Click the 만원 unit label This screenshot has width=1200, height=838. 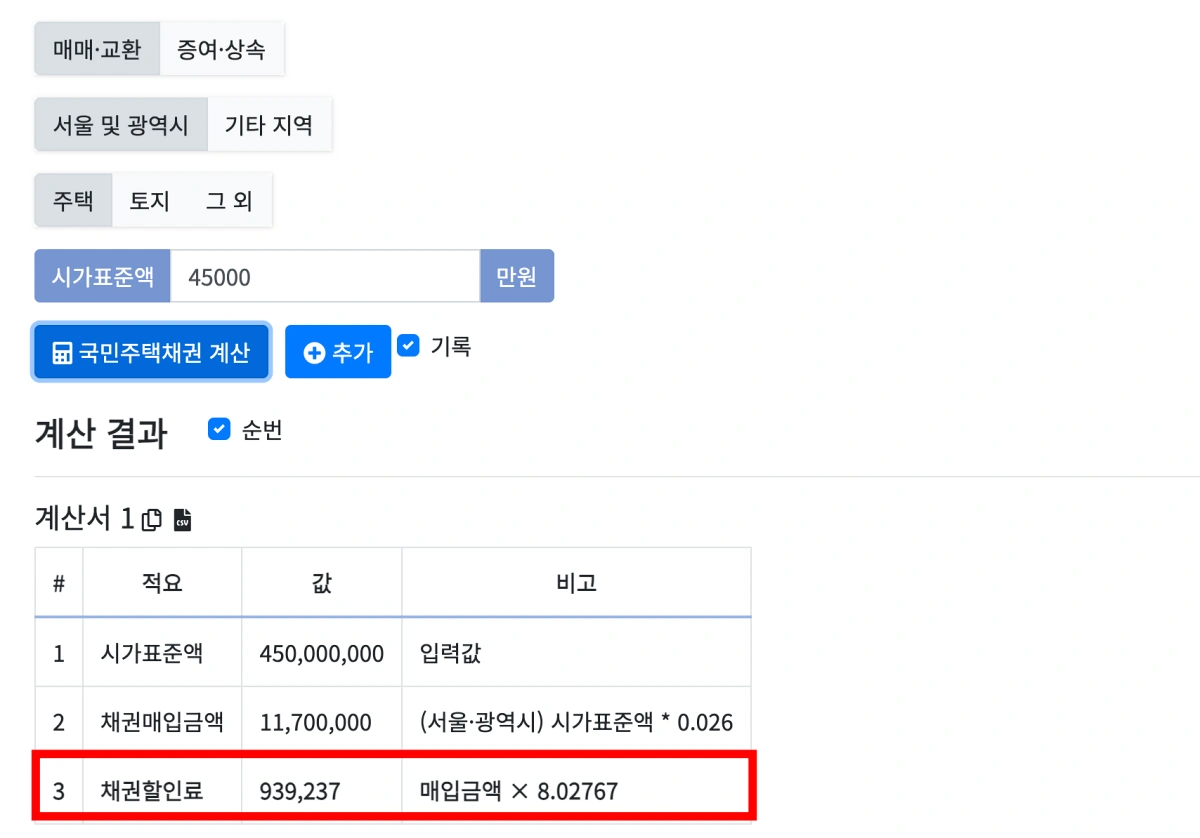click(517, 276)
